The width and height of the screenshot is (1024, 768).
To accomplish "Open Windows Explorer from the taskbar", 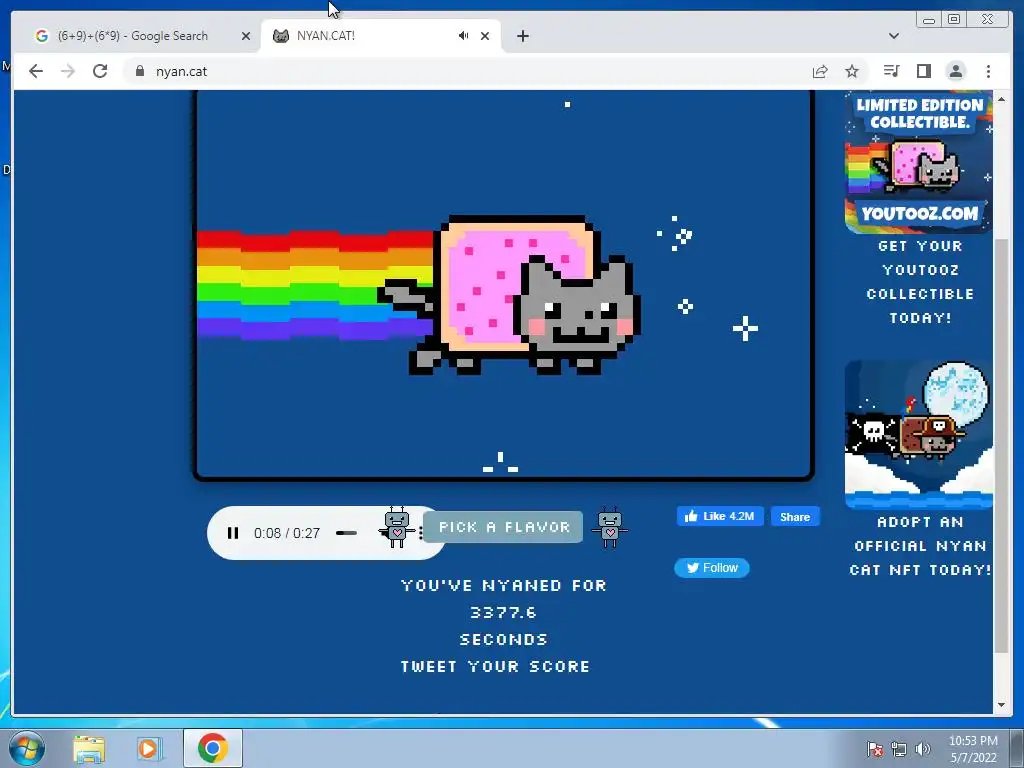I will (x=89, y=749).
